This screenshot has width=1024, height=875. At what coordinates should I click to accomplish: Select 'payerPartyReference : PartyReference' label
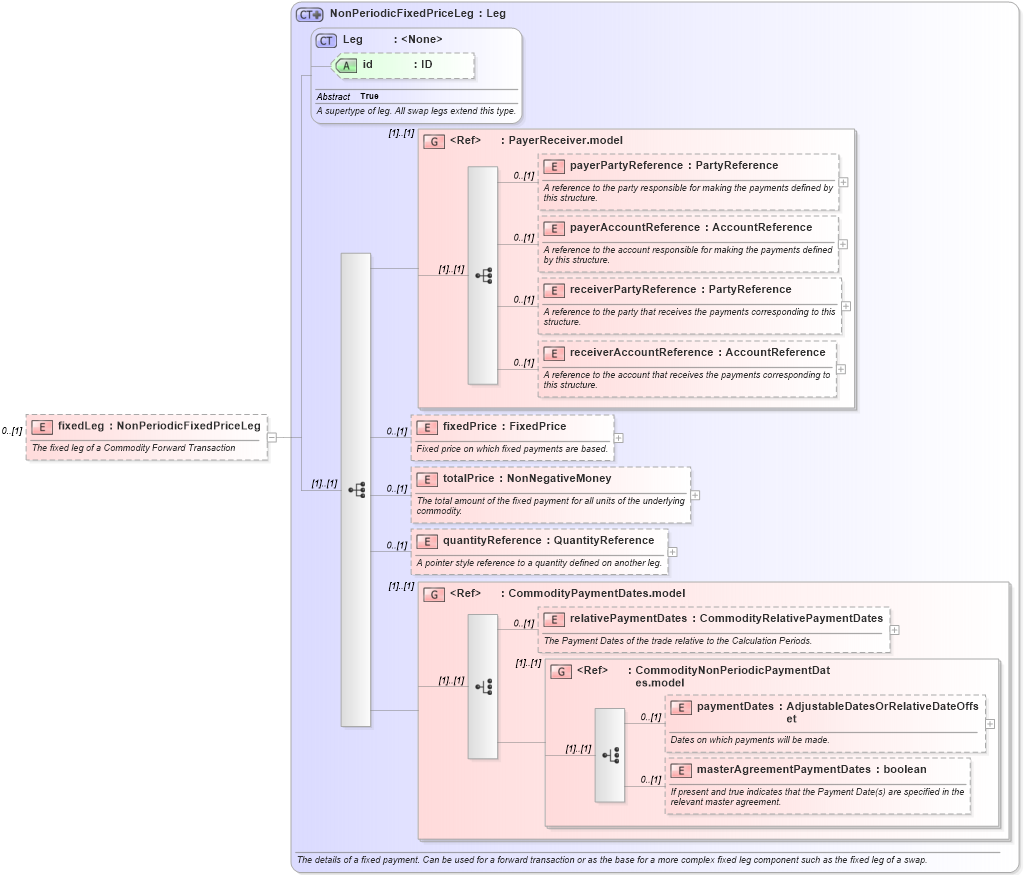[674, 165]
